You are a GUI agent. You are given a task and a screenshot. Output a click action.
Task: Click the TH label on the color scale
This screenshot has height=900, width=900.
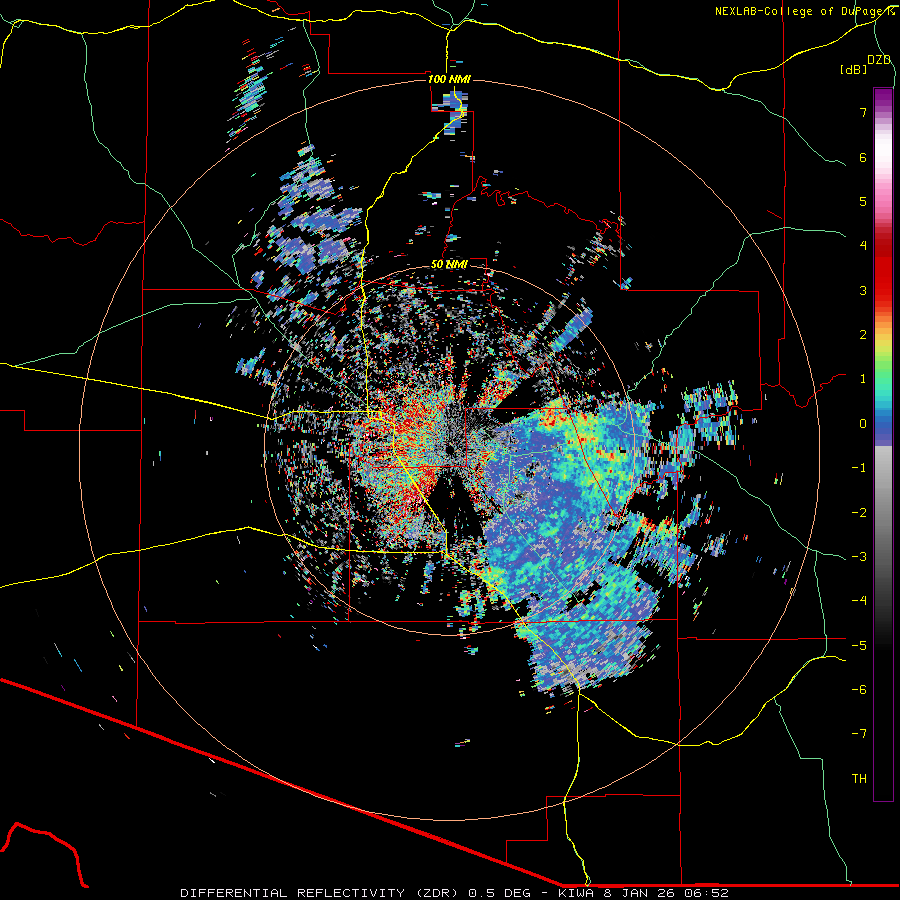coord(859,779)
